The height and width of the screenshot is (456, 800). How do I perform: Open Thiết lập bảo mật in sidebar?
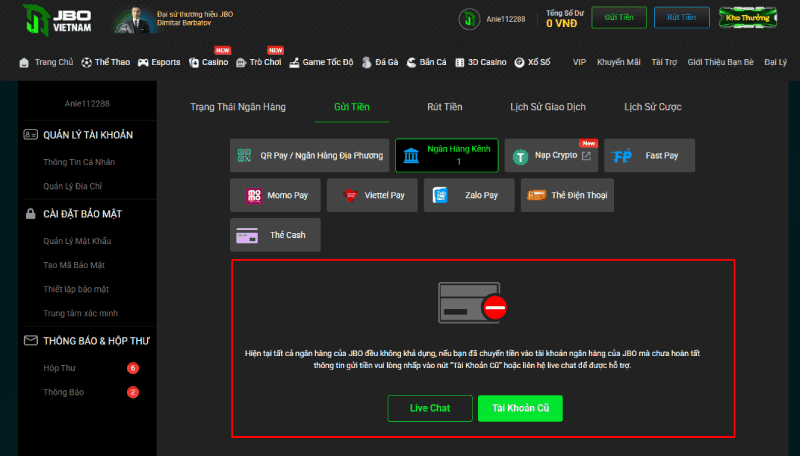[76, 289]
